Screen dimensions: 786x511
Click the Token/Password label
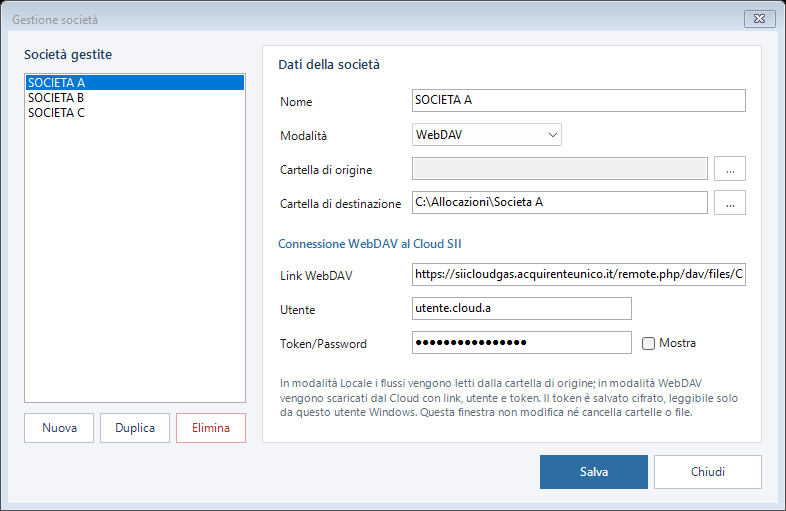[x=323, y=344]
